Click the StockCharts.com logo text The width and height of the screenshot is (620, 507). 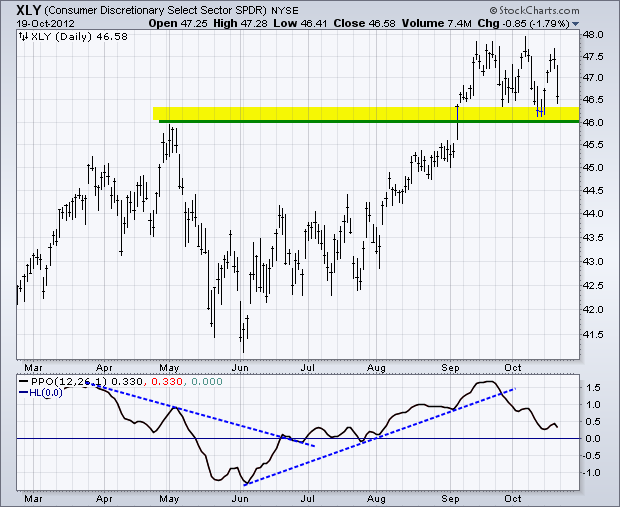pyautogui.click(x=534, y=10)
